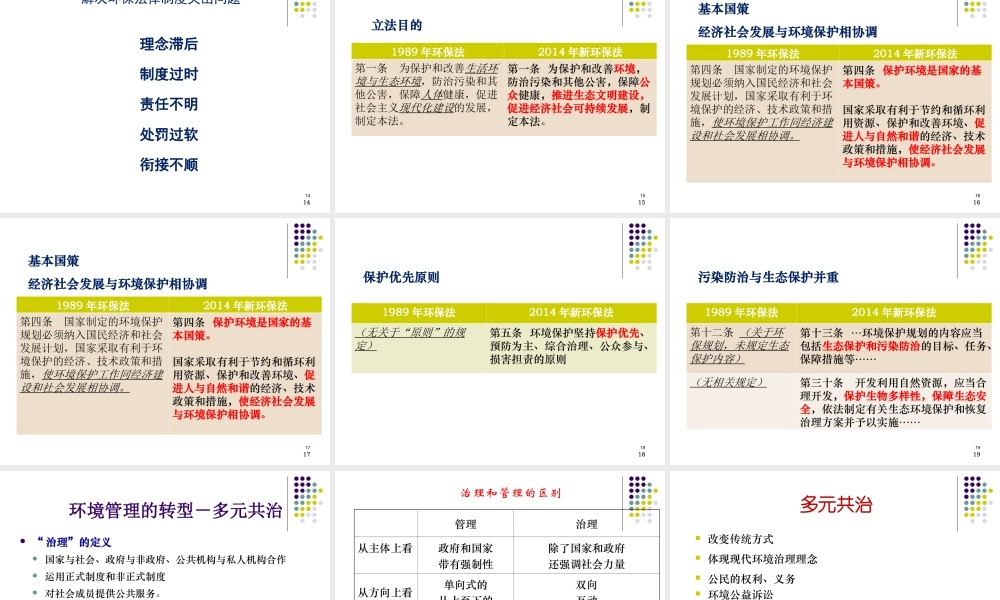Click the text 责任不明
This screenshot has height=600, width=1000.
(169, 104)
